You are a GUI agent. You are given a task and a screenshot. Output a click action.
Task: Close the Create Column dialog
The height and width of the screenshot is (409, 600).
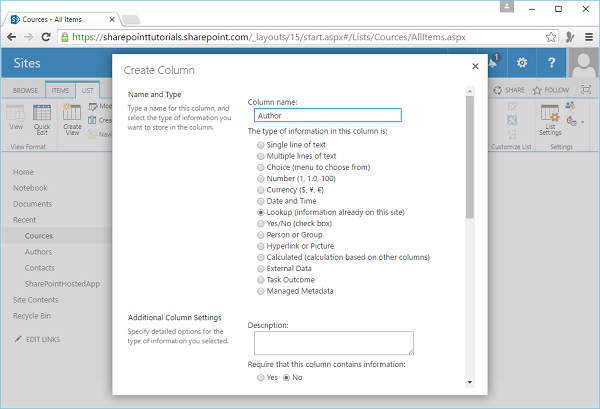click(474, 67)
